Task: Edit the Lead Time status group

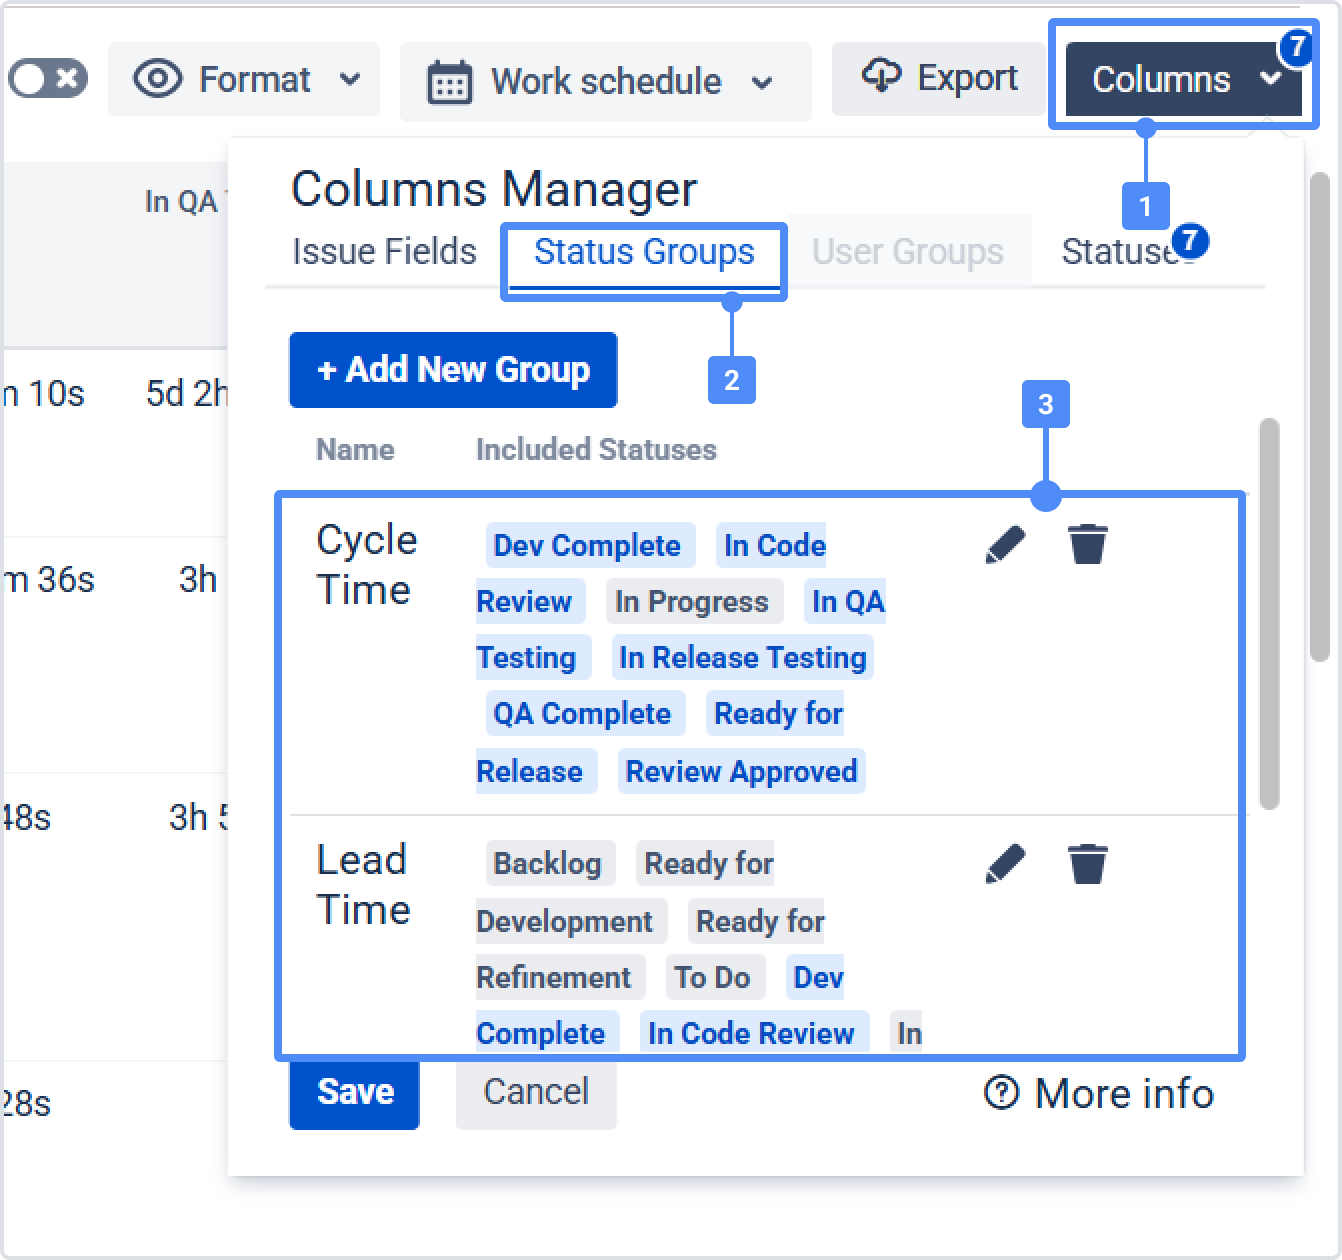Action: point(1005,864)
